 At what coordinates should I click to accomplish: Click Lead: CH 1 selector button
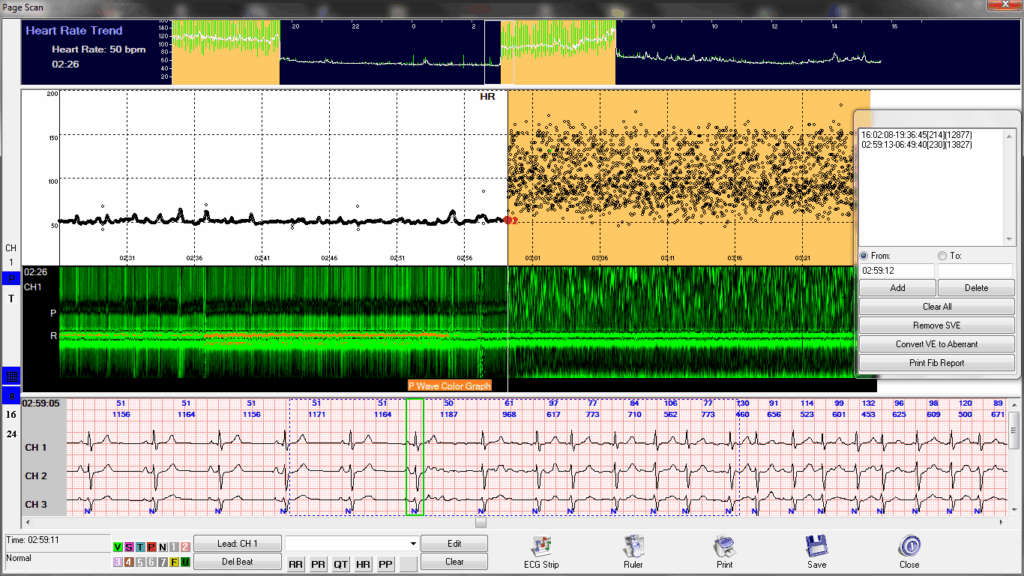tap(238, 543)
